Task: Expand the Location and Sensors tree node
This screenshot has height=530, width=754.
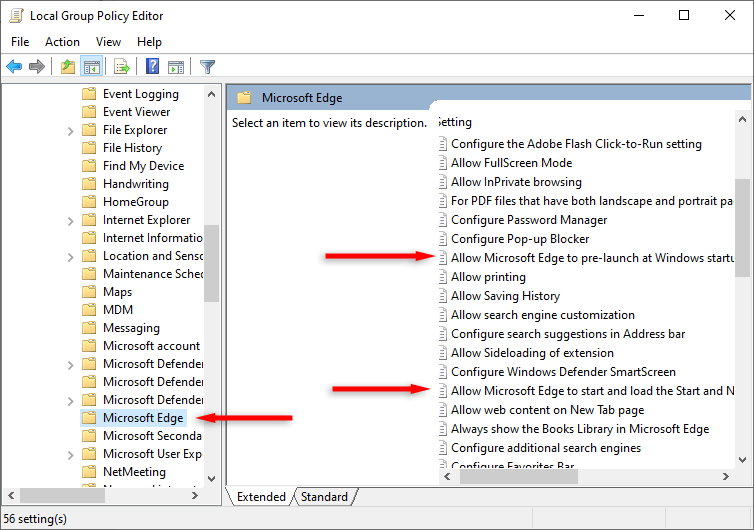Action: (71, 257)
